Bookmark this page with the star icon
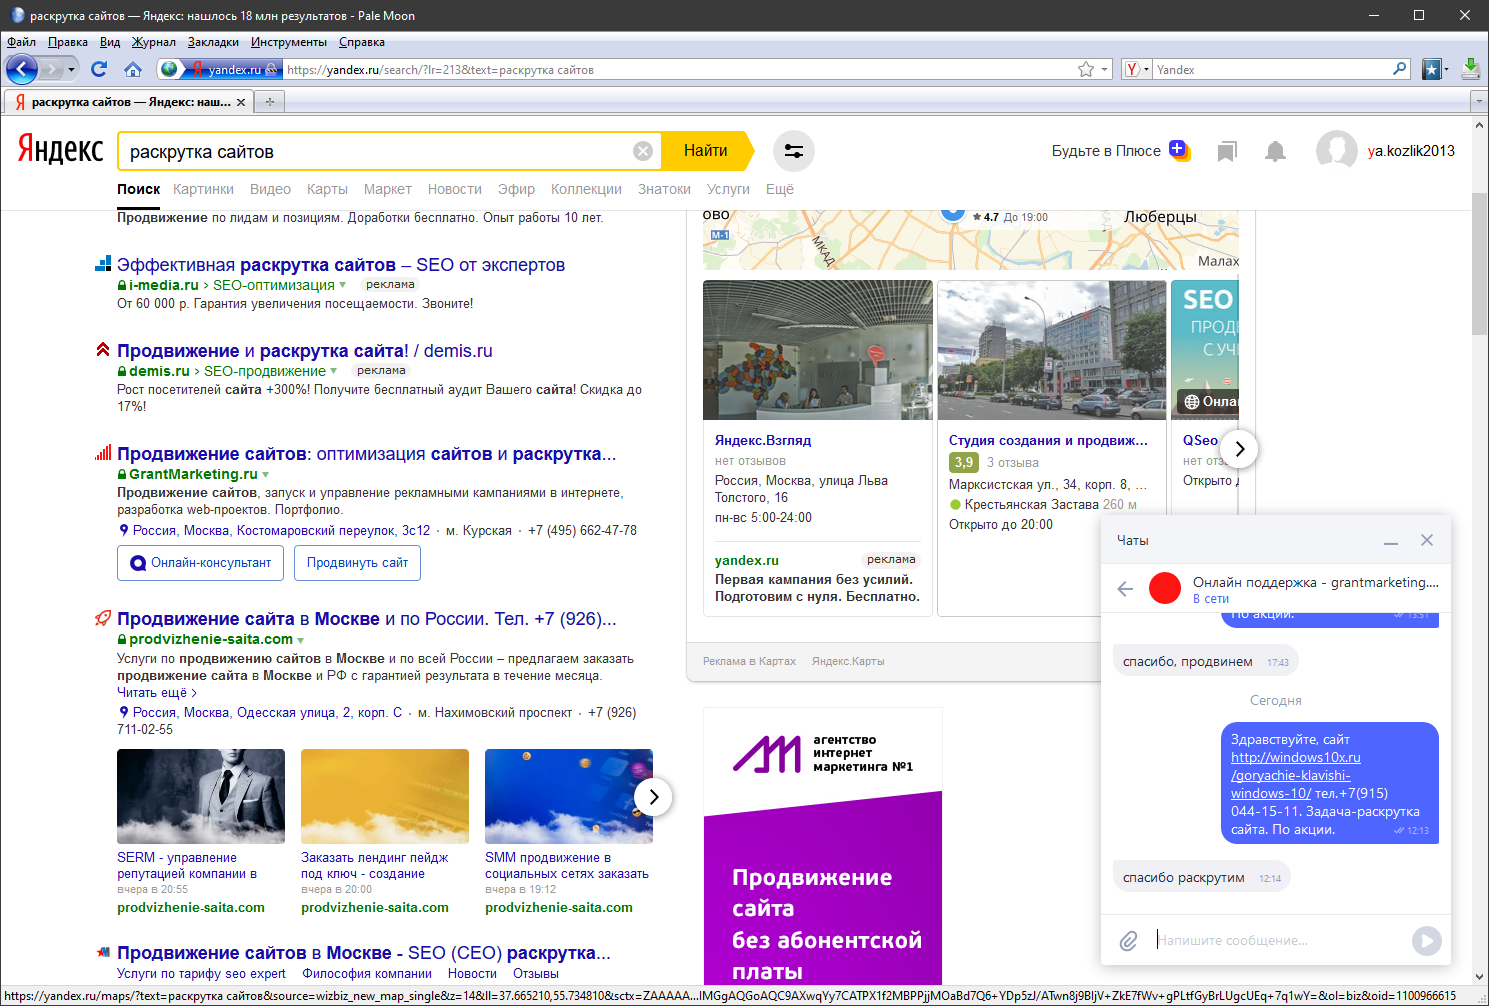 (1086, 69)
